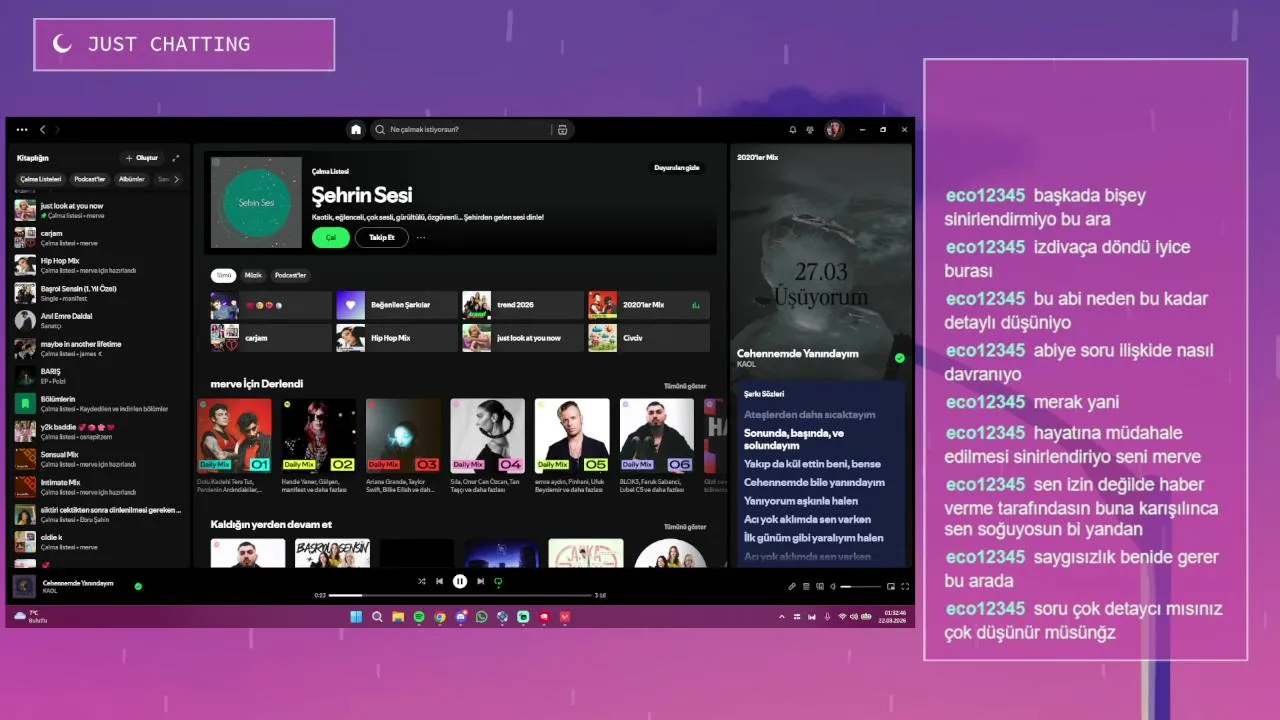Open taskbar Search
Viewport: 1280px width, 720px height.
click(377, 617)
